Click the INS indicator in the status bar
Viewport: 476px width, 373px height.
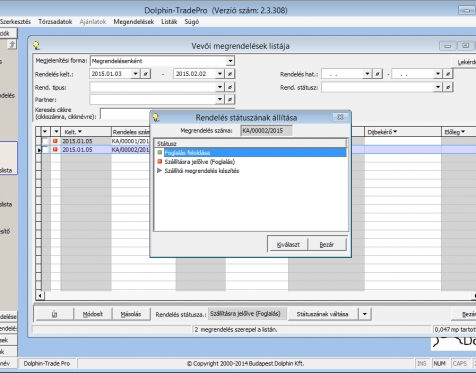421,363
